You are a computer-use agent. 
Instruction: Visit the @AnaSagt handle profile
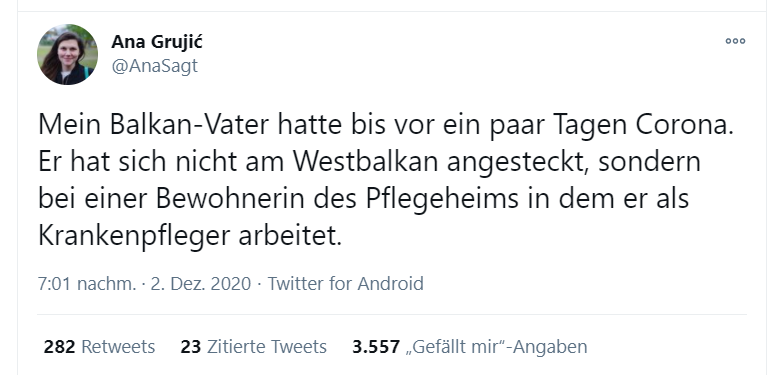coord(155,66)
